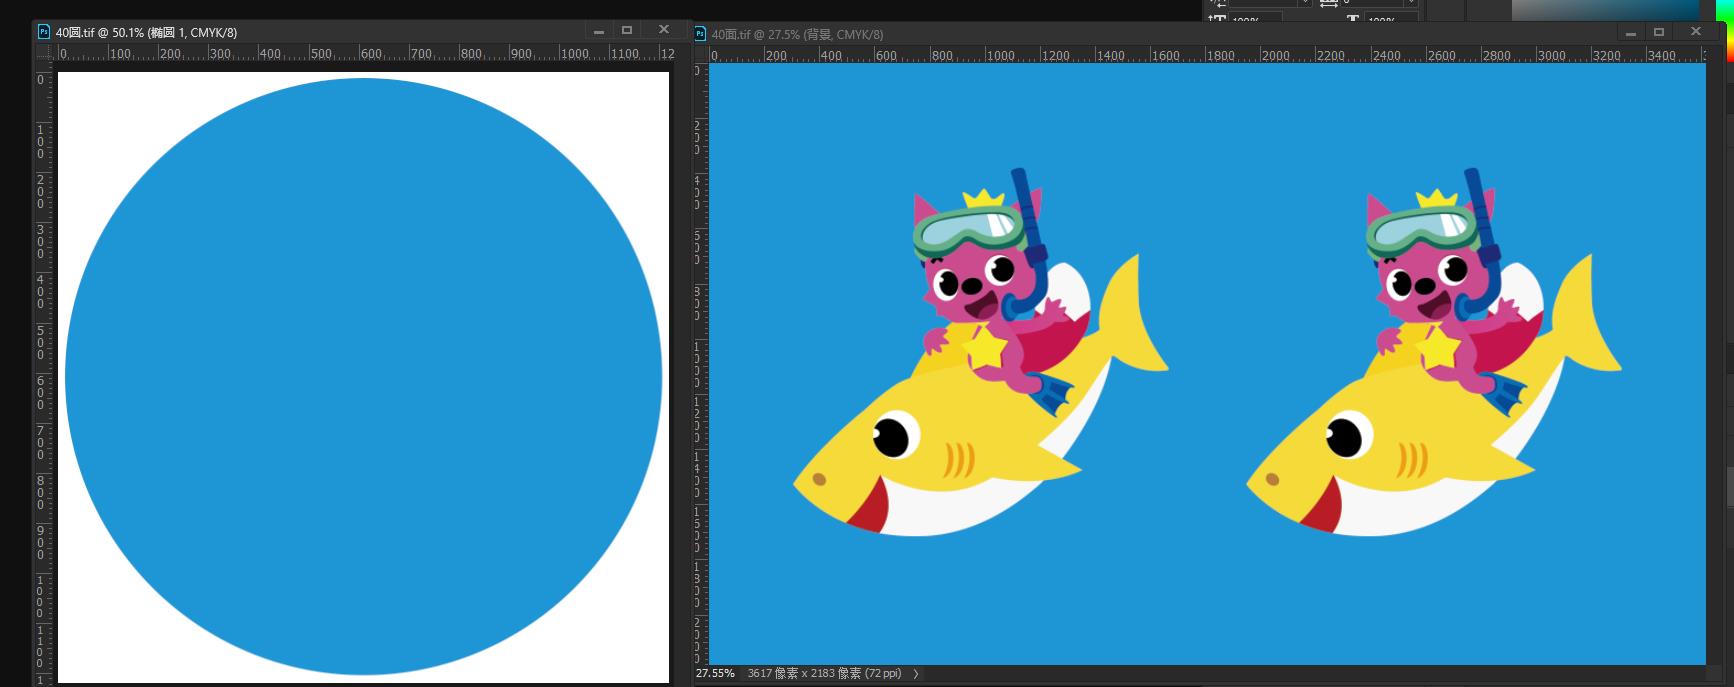Image resolution: width=1734 pixels, height=687 pixels.
Task: Pick a color in the color picker field
Action: (1605, 10)
